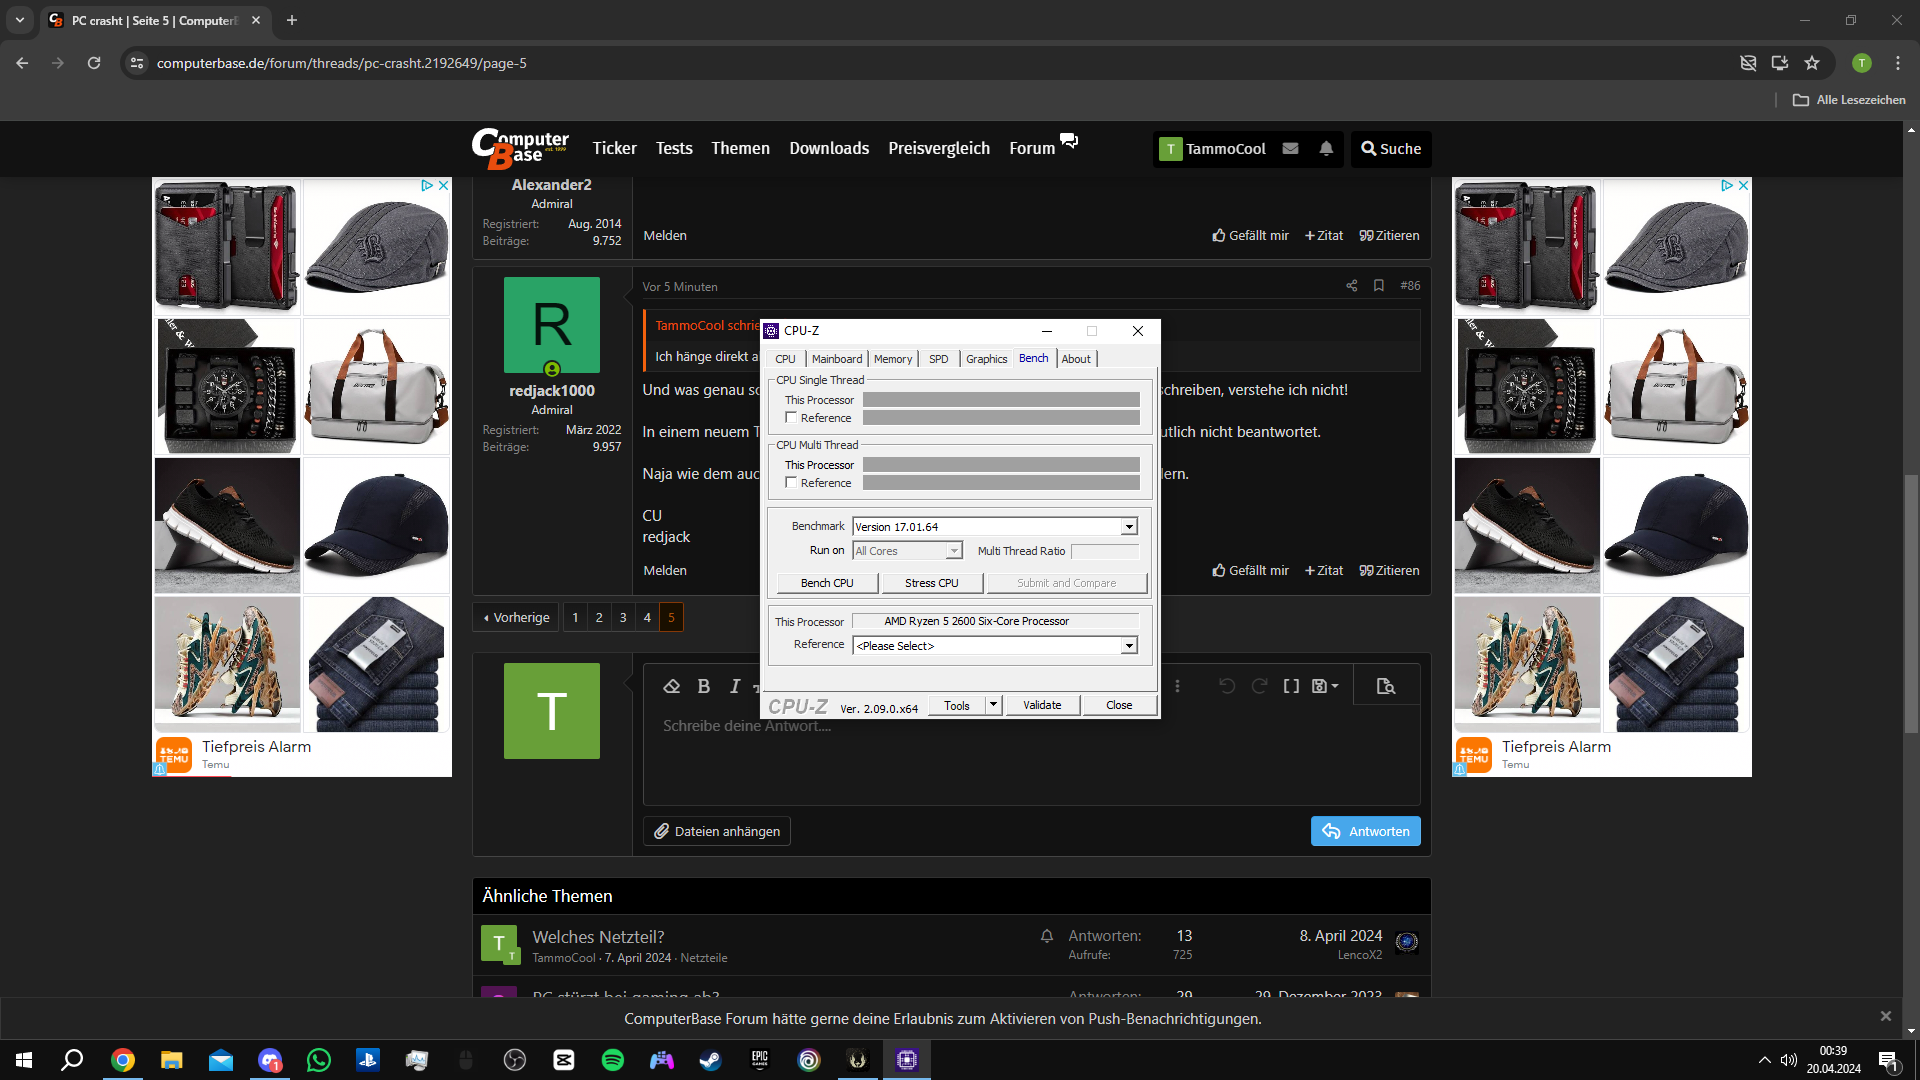Open Epic Games launcher from taskbar

click(760, 1060)
